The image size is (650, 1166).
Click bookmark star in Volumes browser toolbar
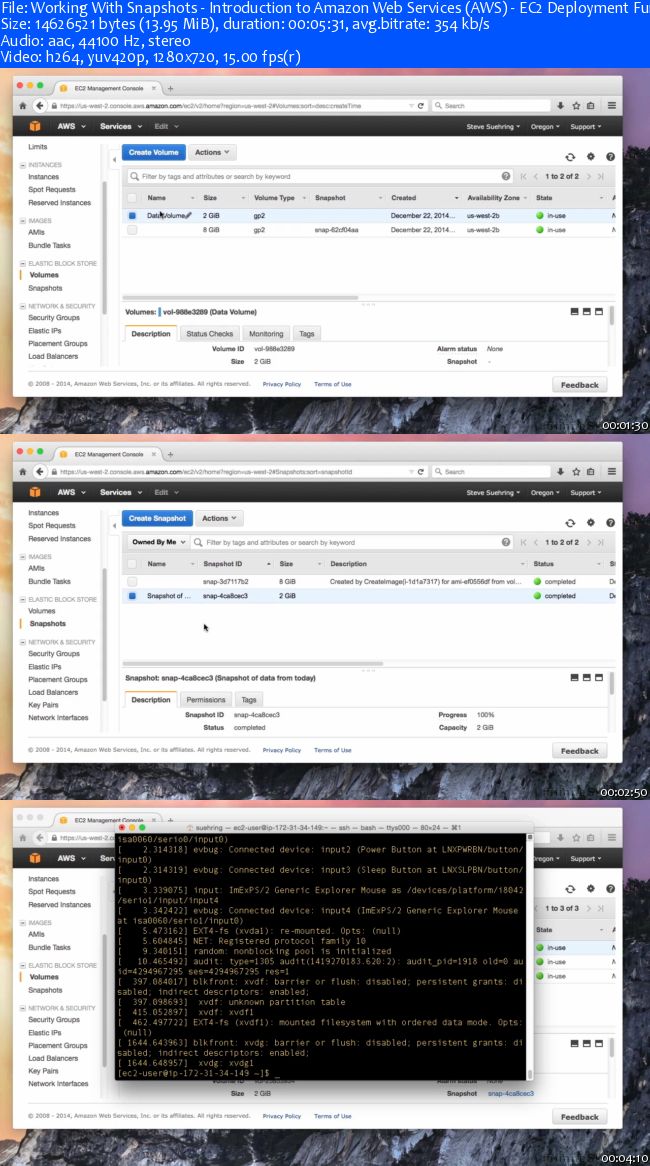point(576,106)
